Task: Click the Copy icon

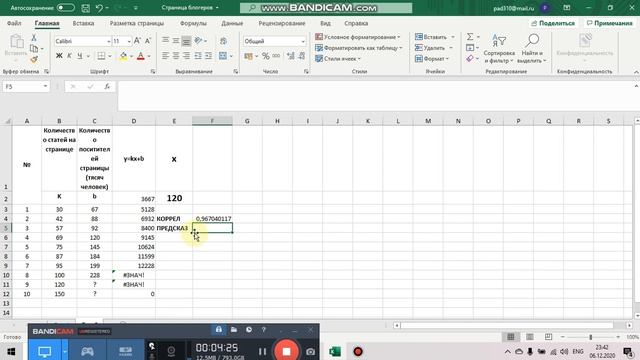Action: [34, 49]
